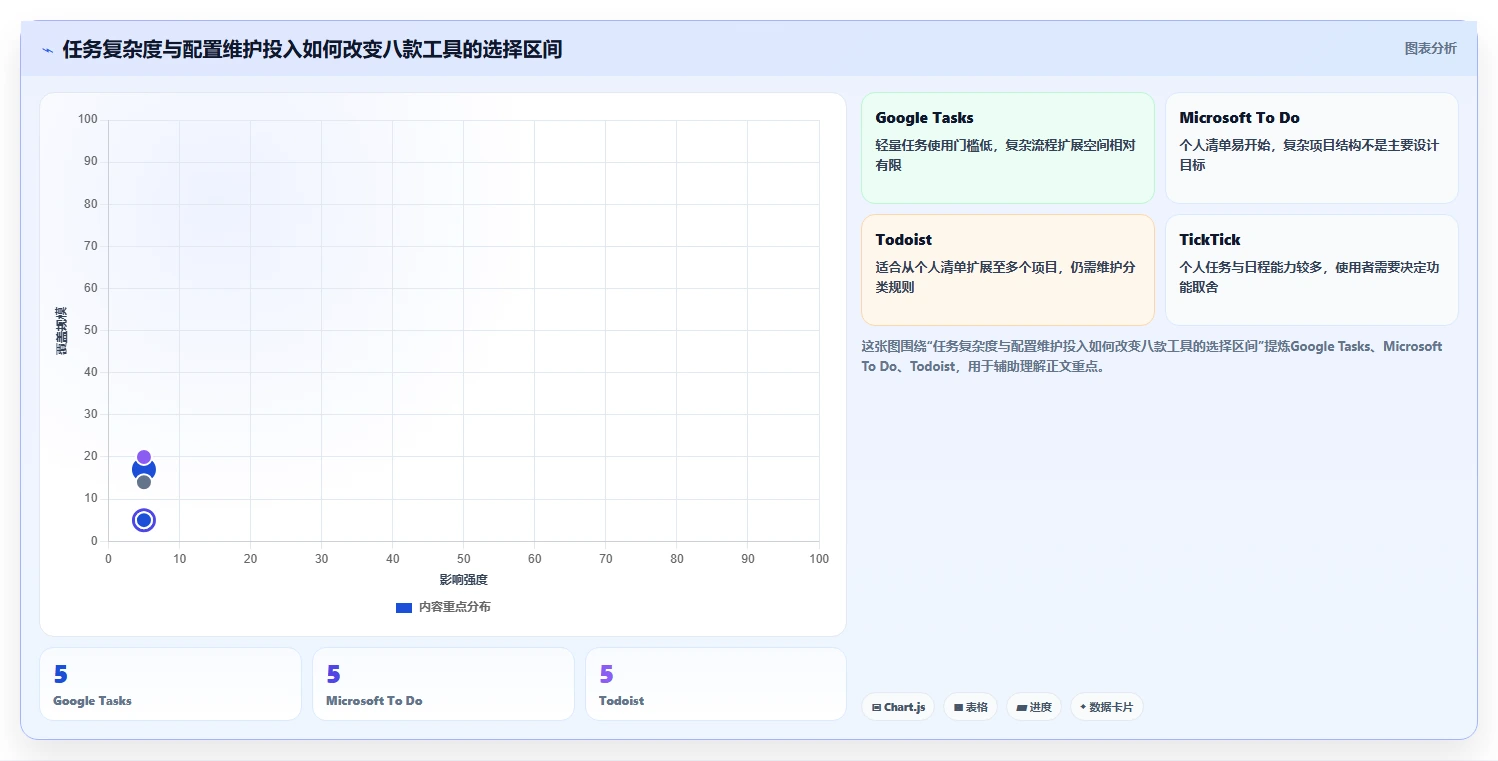Image resolution: width=1498 pixels, height=761 pixels.
Task: Click the 内容重点分布 legend label
Action: 455,607
